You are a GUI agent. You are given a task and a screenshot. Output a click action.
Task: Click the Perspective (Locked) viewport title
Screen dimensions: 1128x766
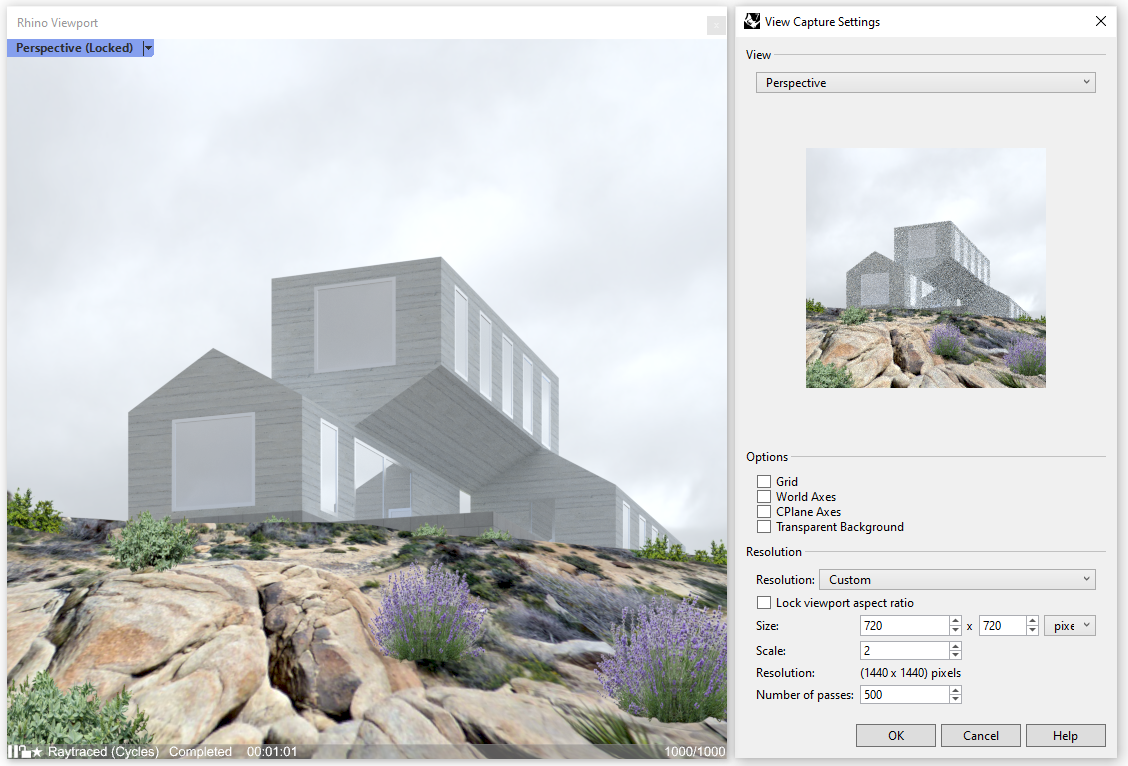coord(74,48)
